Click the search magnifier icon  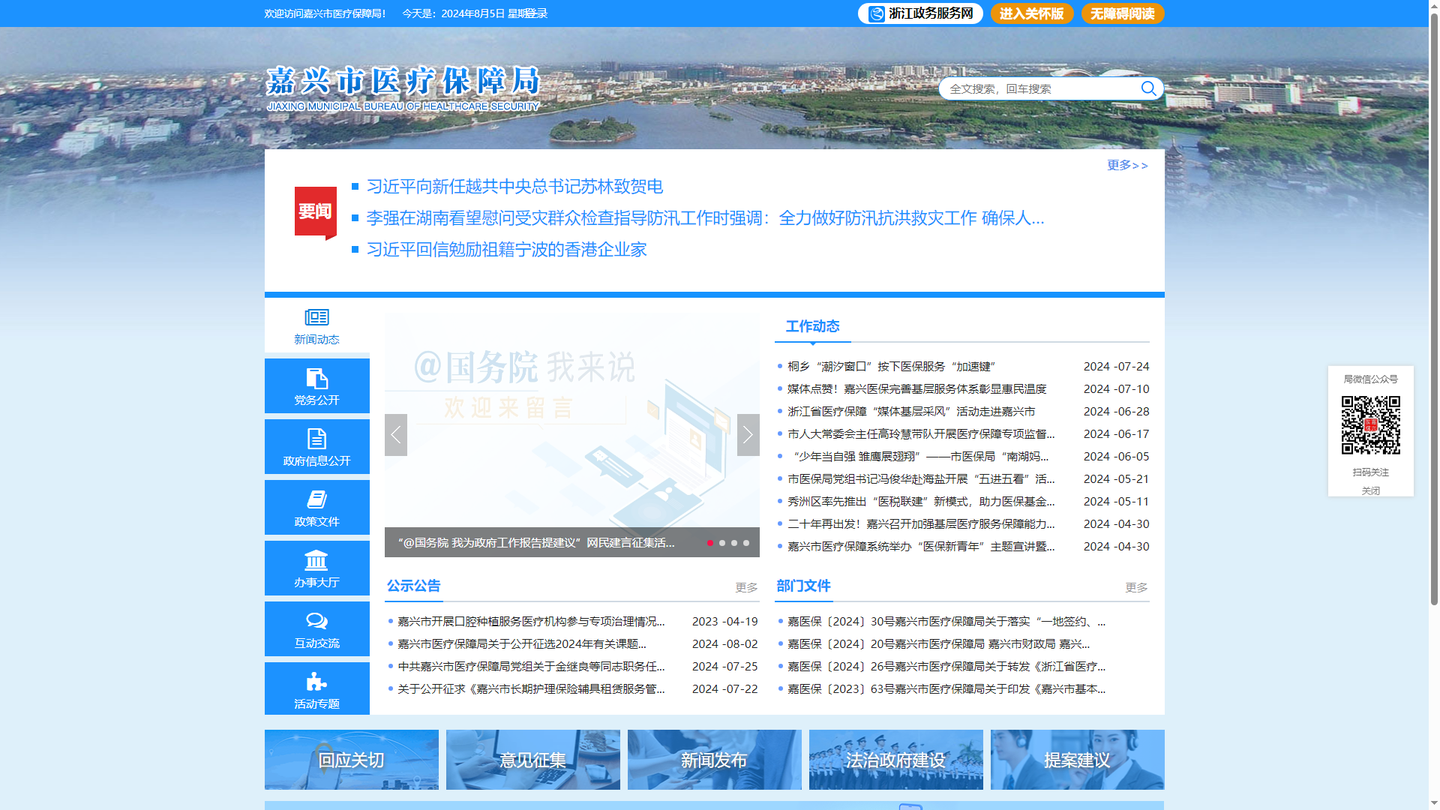[1148, 88]
